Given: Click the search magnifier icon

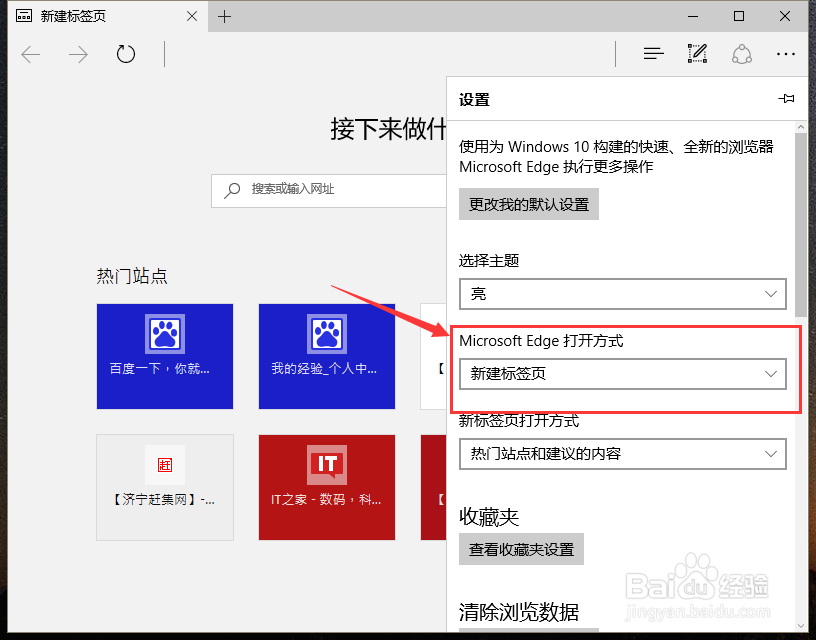Looking at the screenshot, I should (232, 190).
